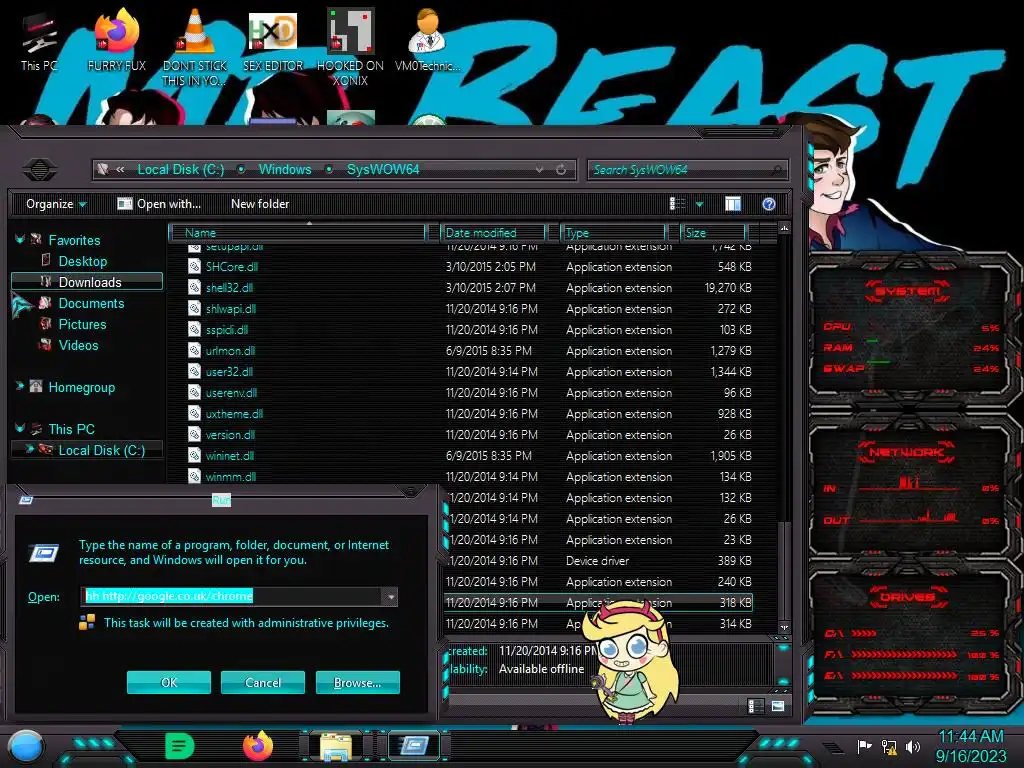
Task: Change the view layout icon
Action: point(678,204)
